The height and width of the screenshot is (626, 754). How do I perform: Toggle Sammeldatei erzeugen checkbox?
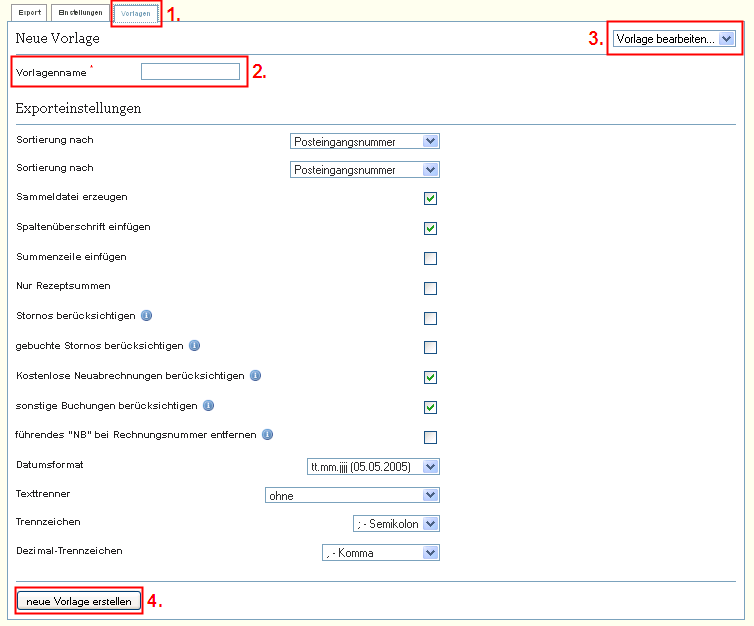(430, 198)
